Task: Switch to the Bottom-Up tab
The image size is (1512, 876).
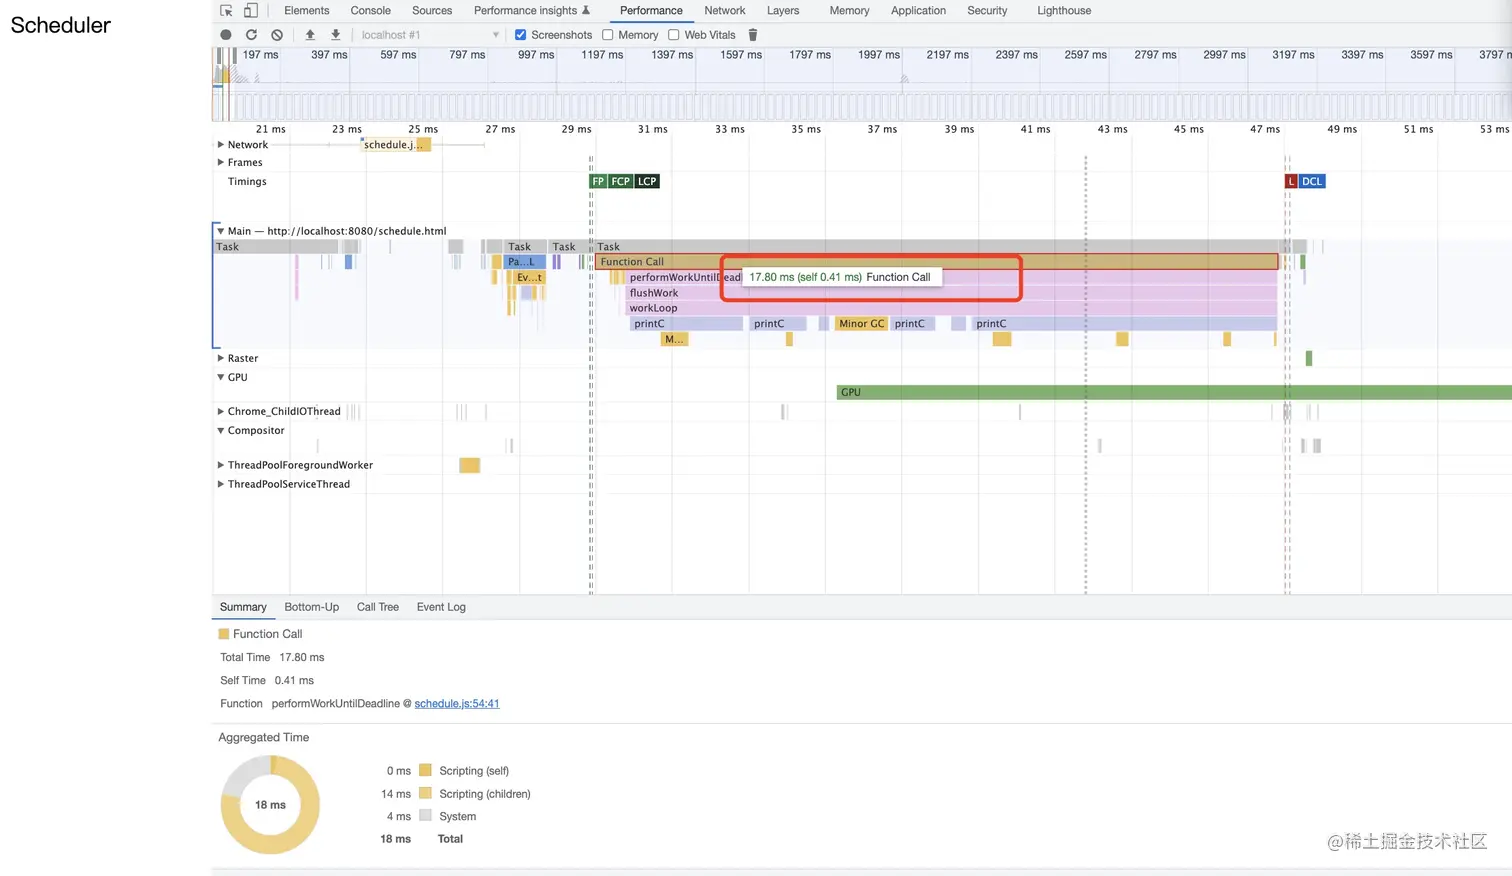Action: pyautogui.click(x=310, y=606)
